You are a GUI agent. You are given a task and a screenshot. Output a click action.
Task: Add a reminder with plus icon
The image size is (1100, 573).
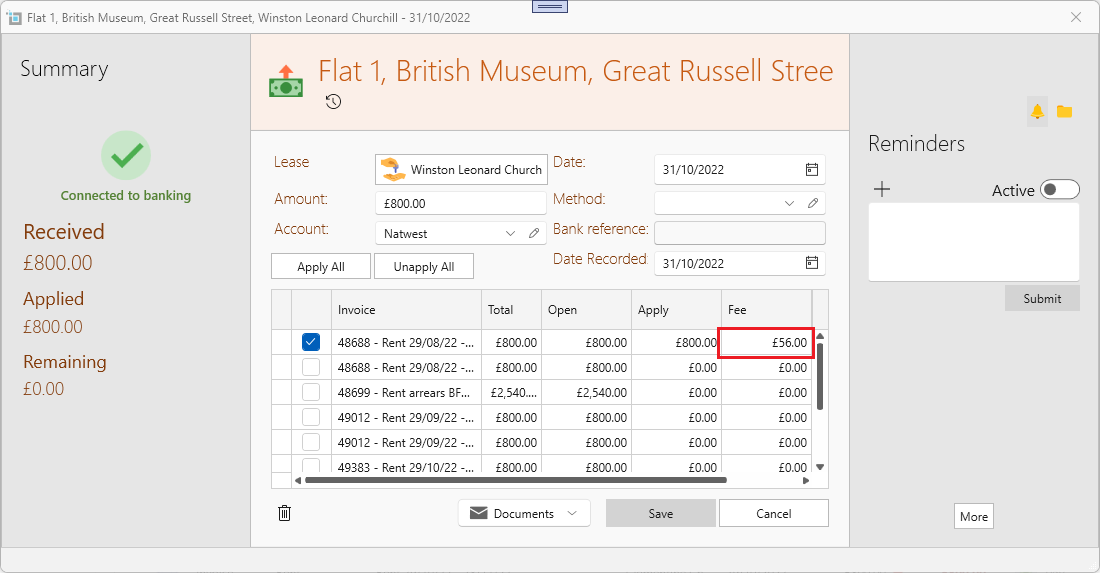tap(882, 190)
